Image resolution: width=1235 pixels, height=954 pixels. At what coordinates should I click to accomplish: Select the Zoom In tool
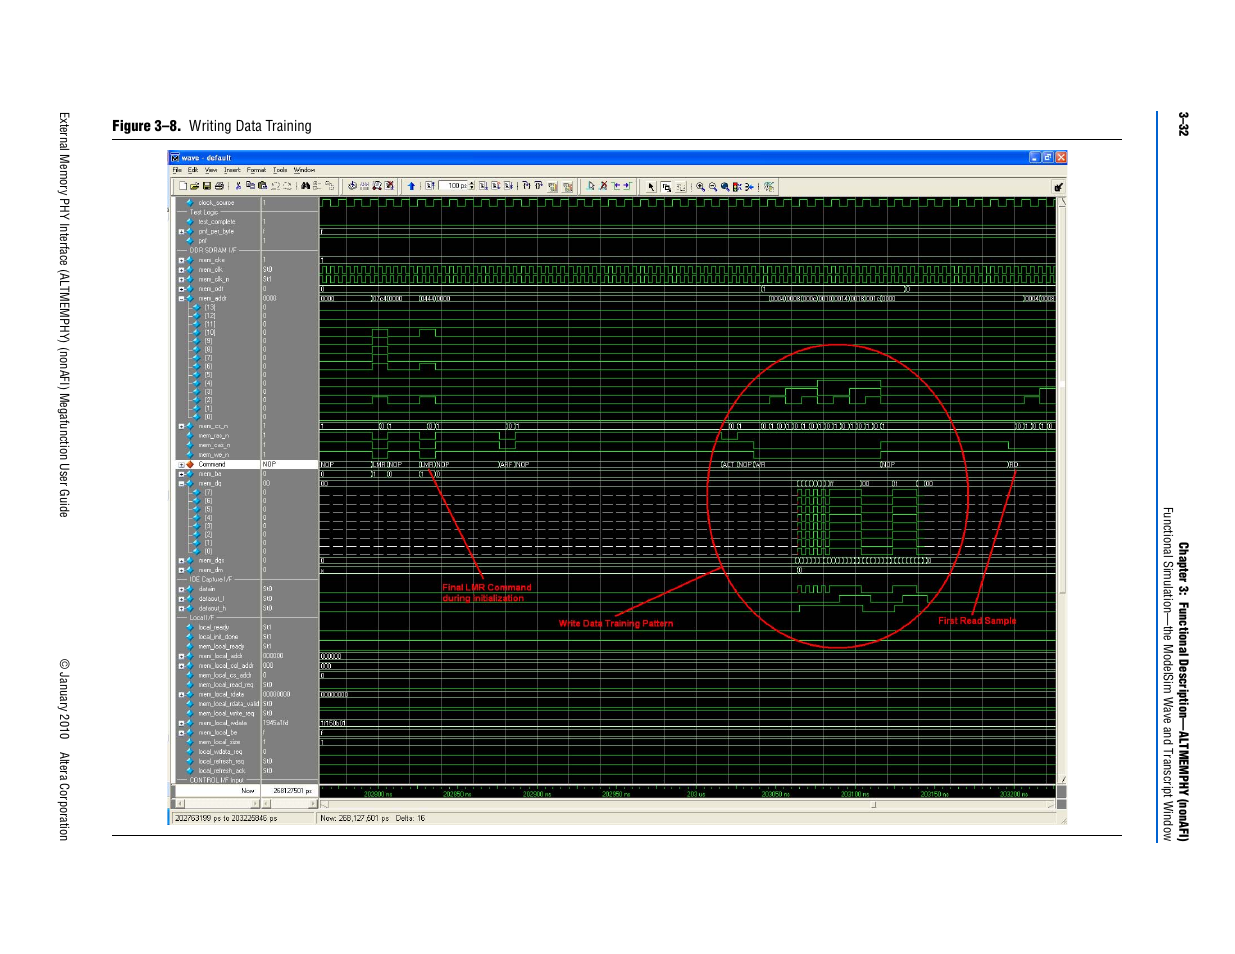701,186
